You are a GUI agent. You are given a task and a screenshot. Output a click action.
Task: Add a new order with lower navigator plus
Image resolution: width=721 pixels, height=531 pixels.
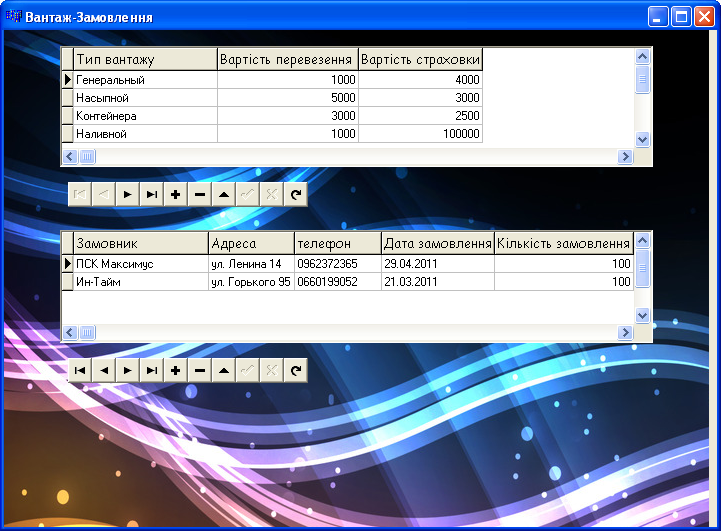coord(175,370)
